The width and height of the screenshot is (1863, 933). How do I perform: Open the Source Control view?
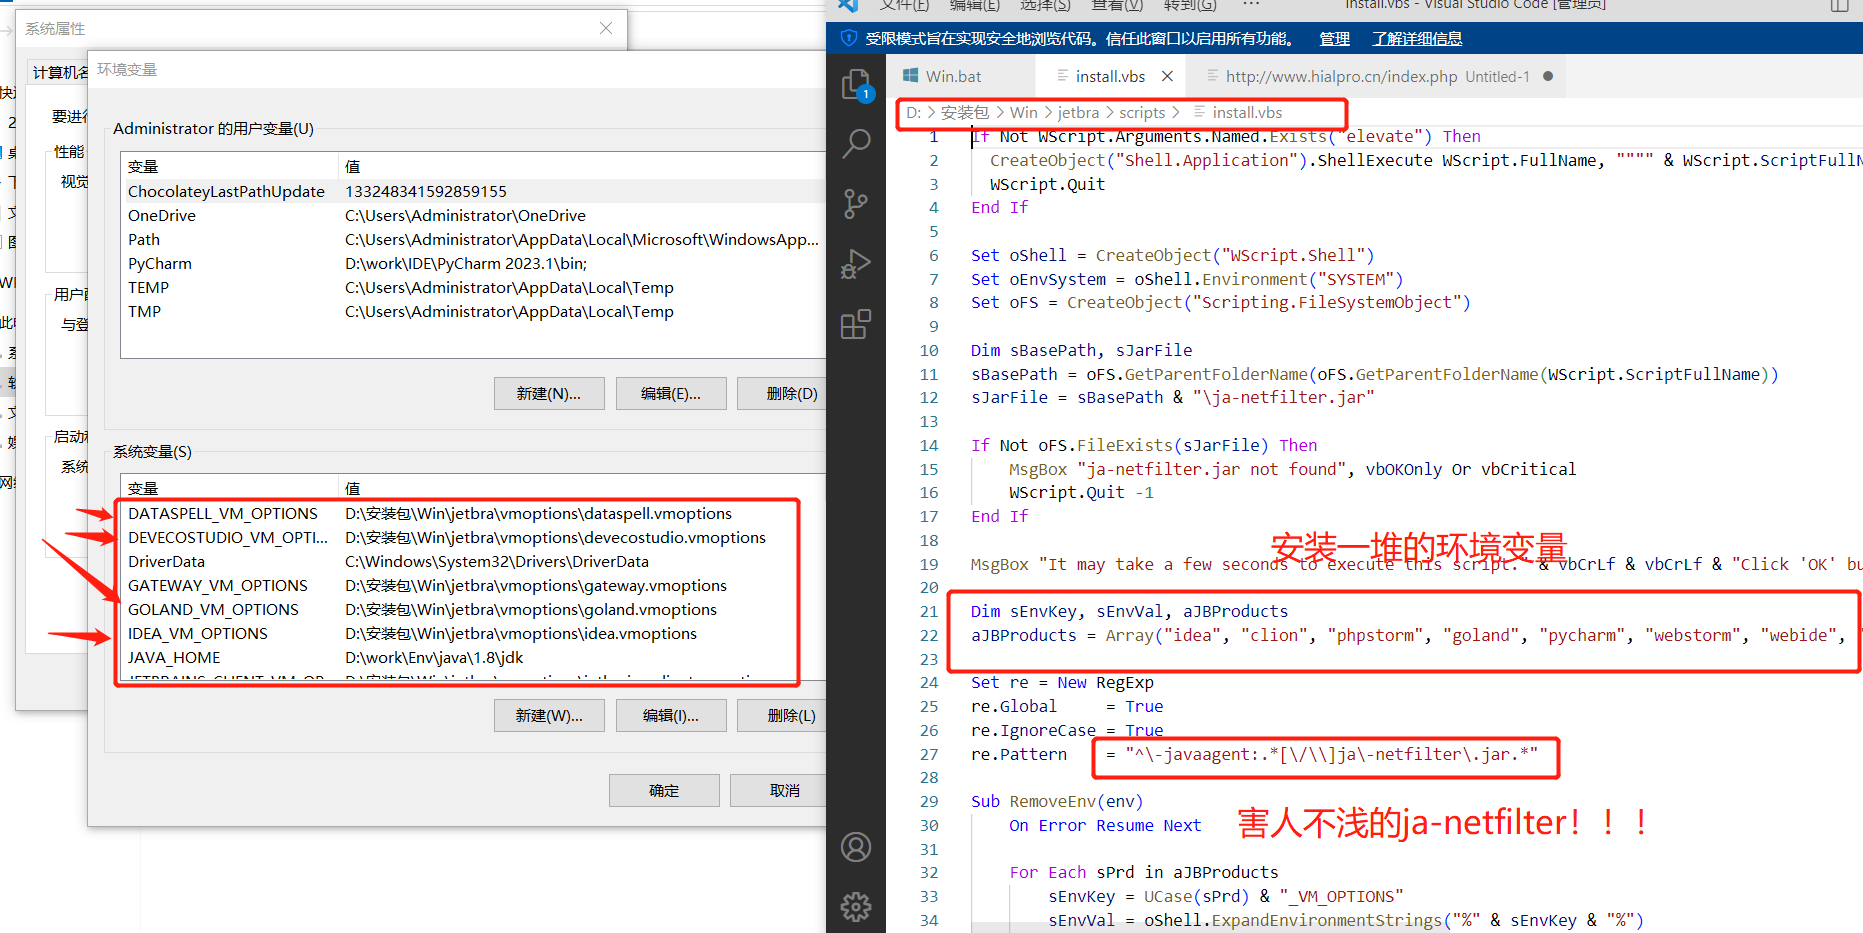[x=856, y=204]
